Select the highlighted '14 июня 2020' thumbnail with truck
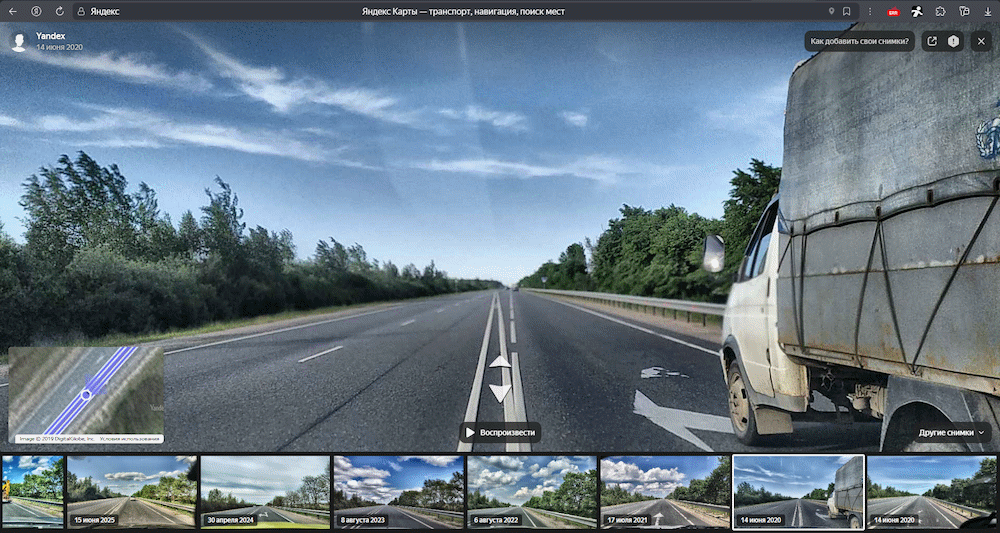This screenshot has height=533, width=1000. coord(798,492)
